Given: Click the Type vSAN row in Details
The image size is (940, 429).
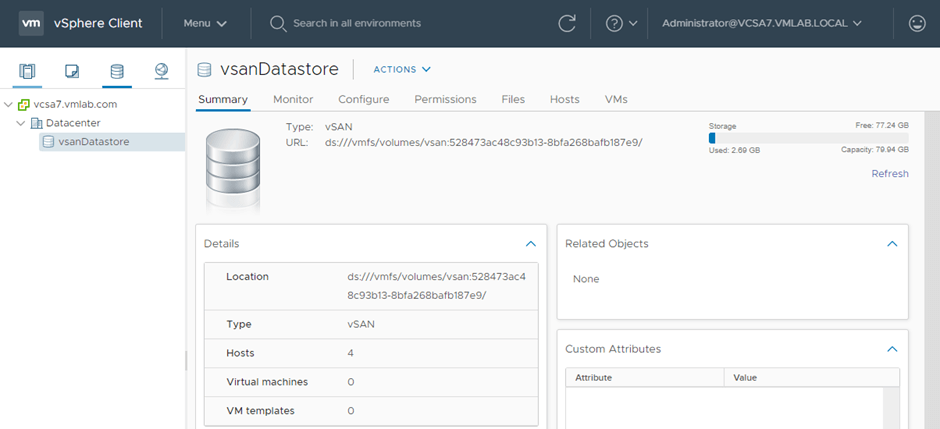Looking at the screenshot, I should (x=371, y=324).
